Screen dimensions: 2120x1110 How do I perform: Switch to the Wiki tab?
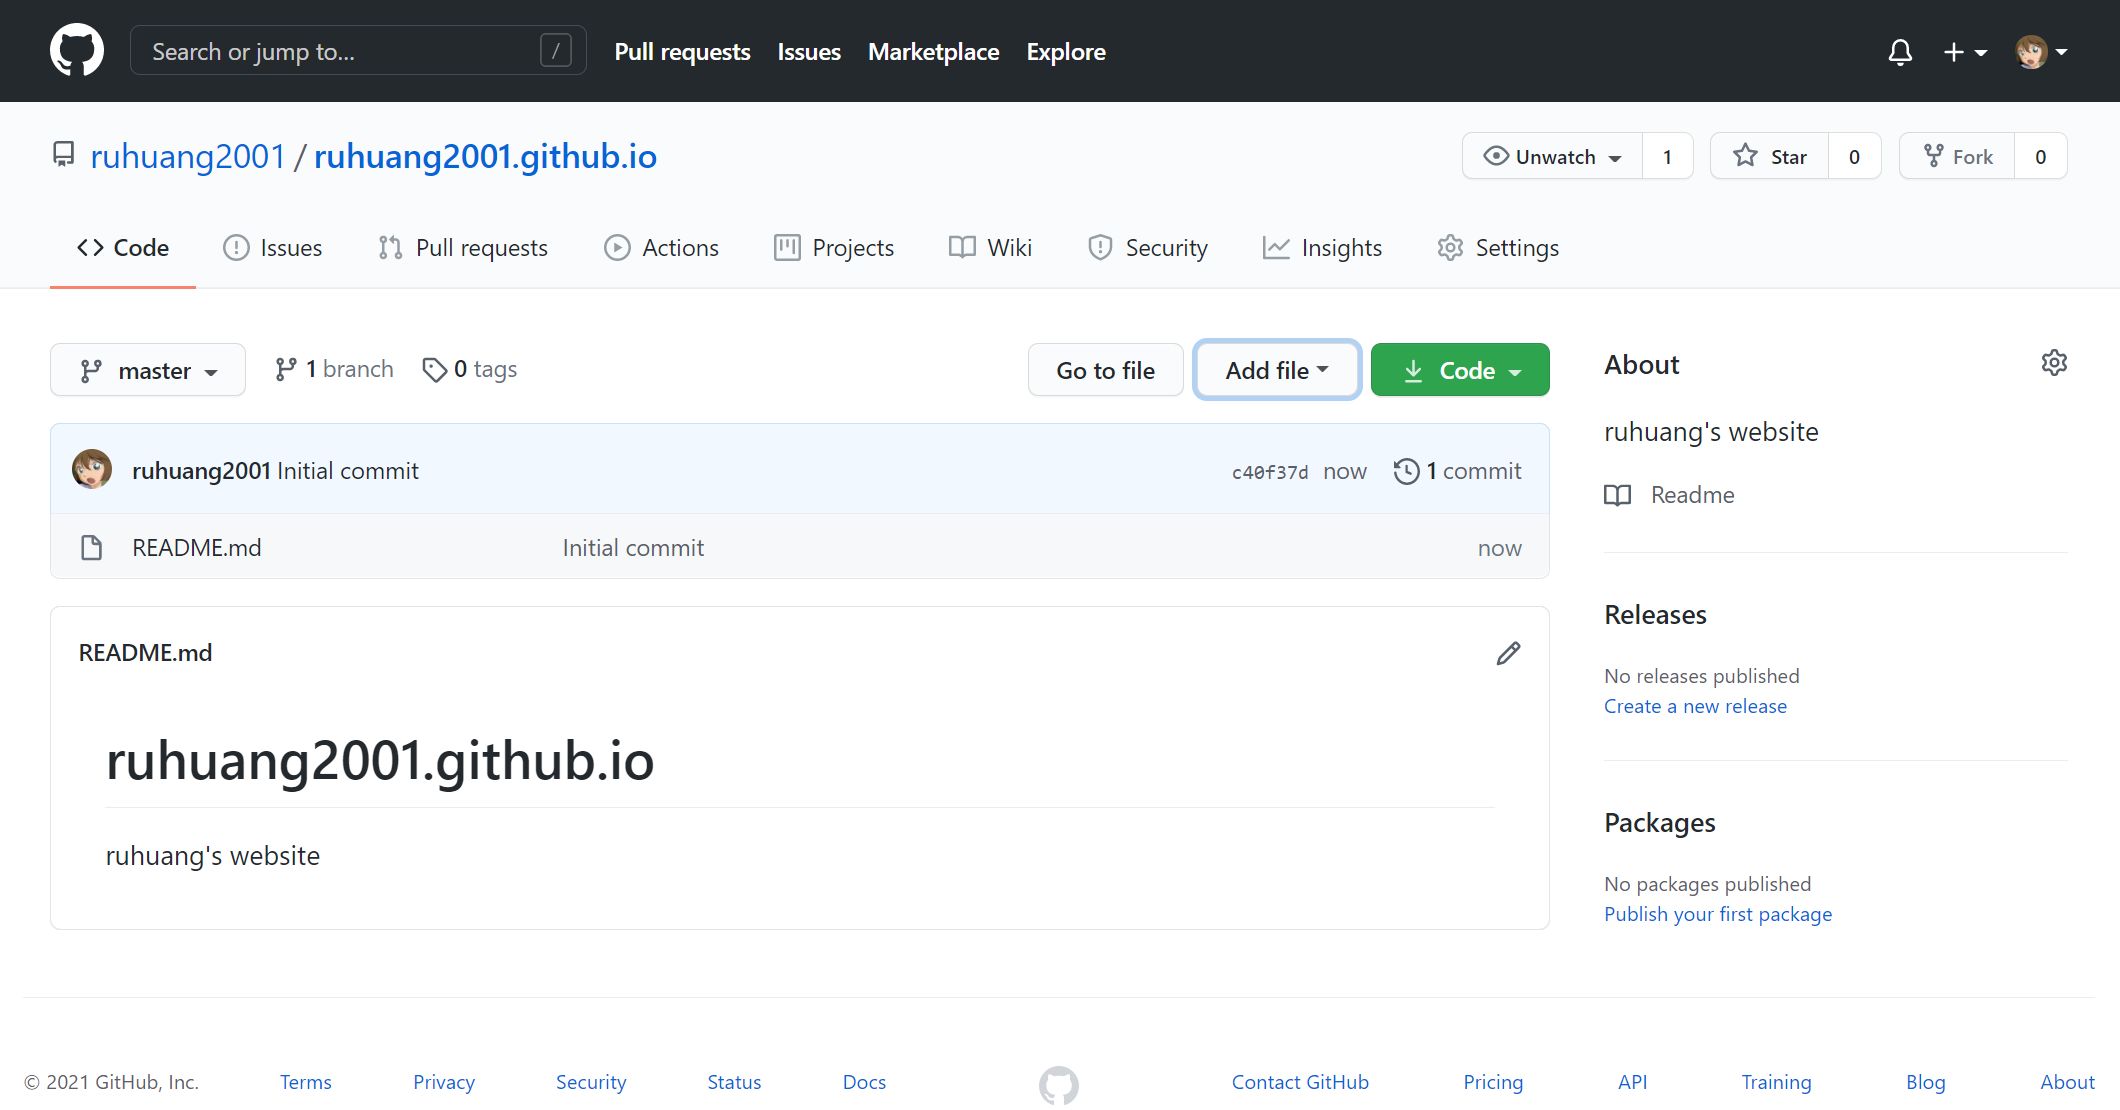point(990,248)
